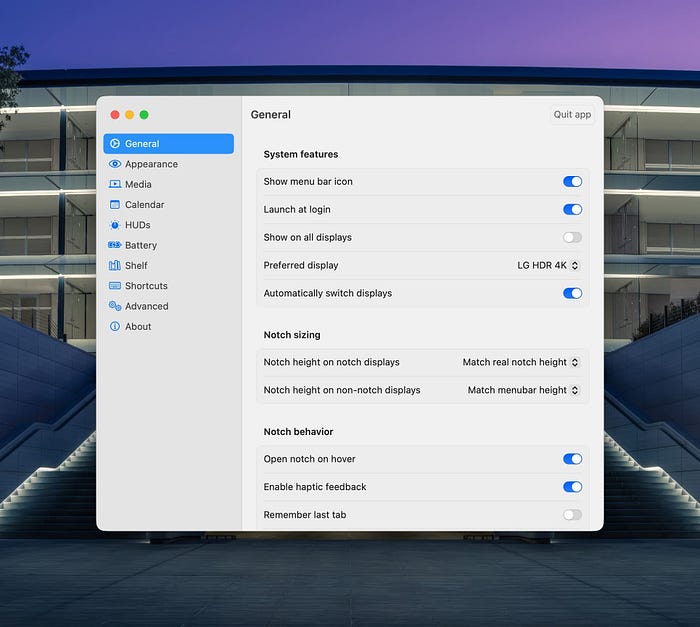Minimize window with yellow button
This screenshot has width=700, height=627.
point(129,115)
